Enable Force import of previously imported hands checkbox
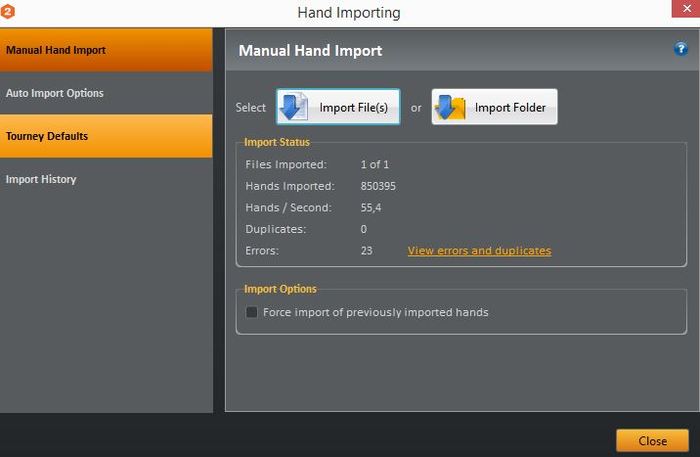Screen dimensions: 700x457 tap(252, 312)
